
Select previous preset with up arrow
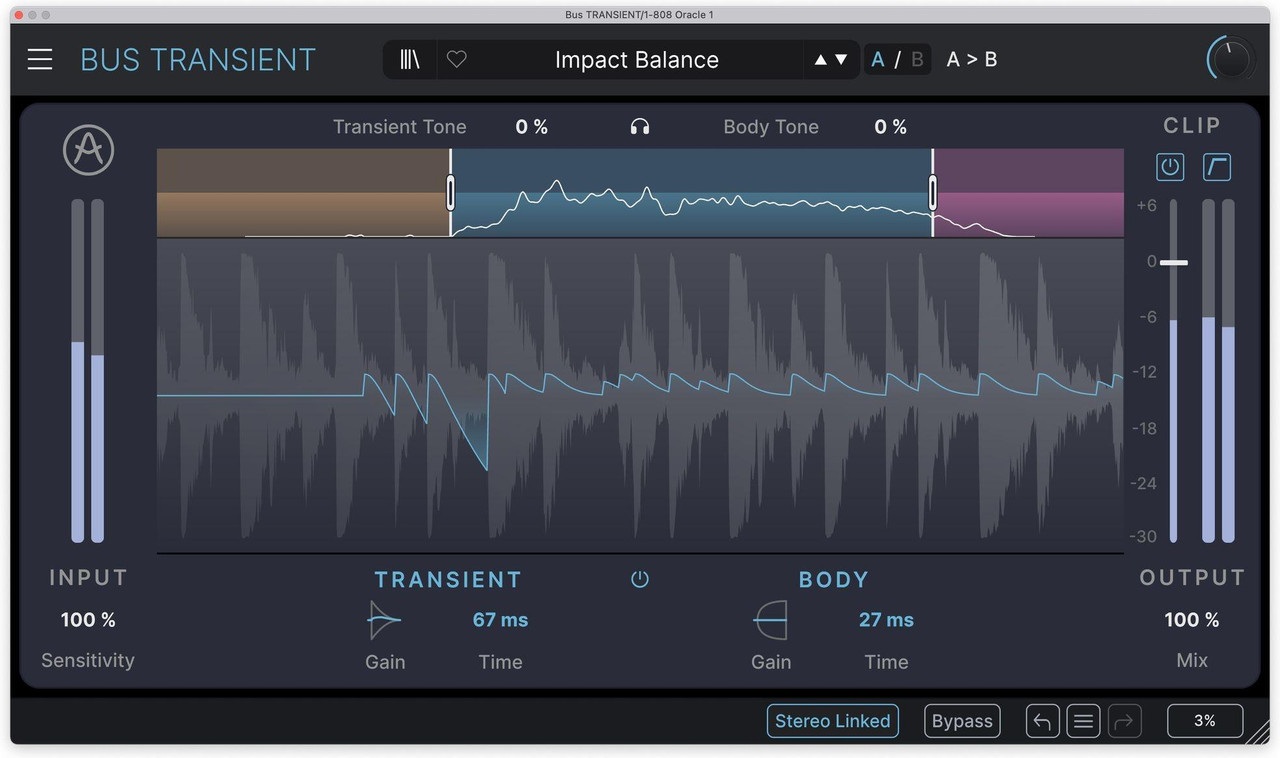coord(821,60)
